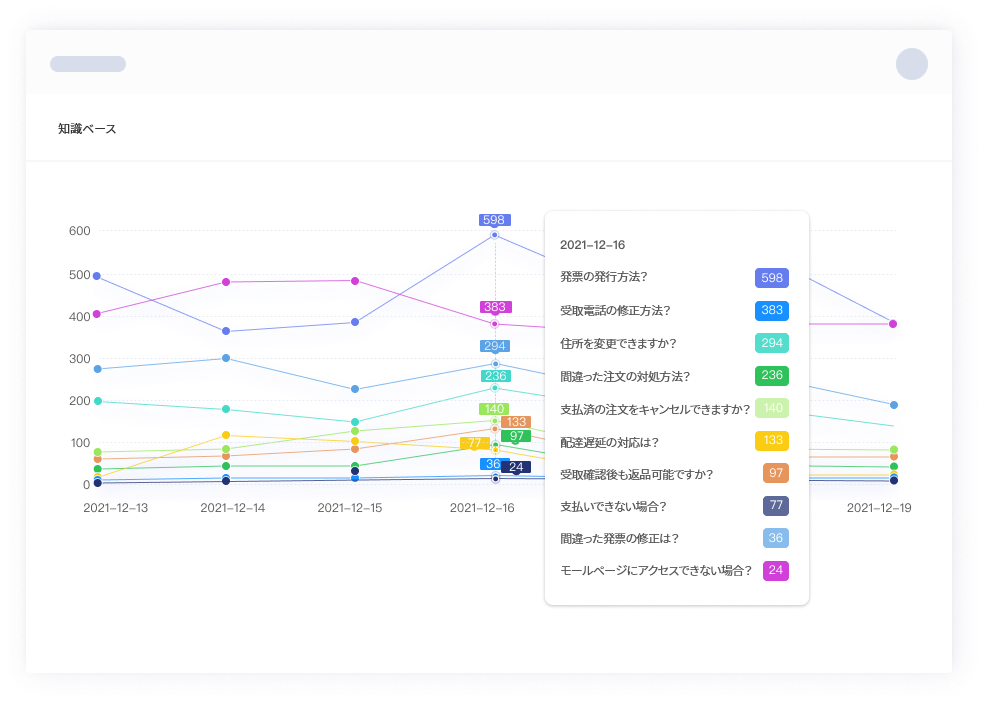Choose tooltip entry 支払いできない場合？
Viewport: 986px width, 703px height.
click(613, 507)
